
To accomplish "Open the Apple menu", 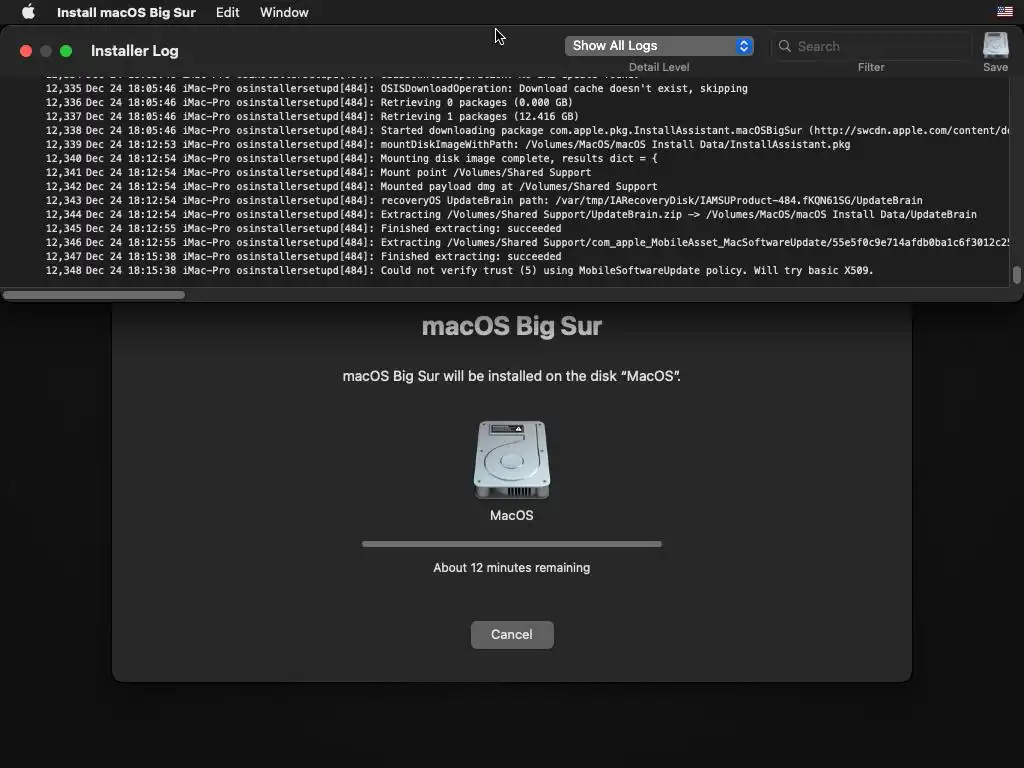I will 28,12.
